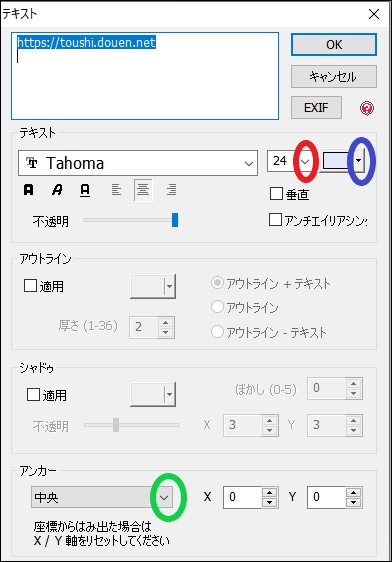Screen dimensions: 392x562
Task: Check 適用 in the アウトライン section
Action: click(30, 286)
